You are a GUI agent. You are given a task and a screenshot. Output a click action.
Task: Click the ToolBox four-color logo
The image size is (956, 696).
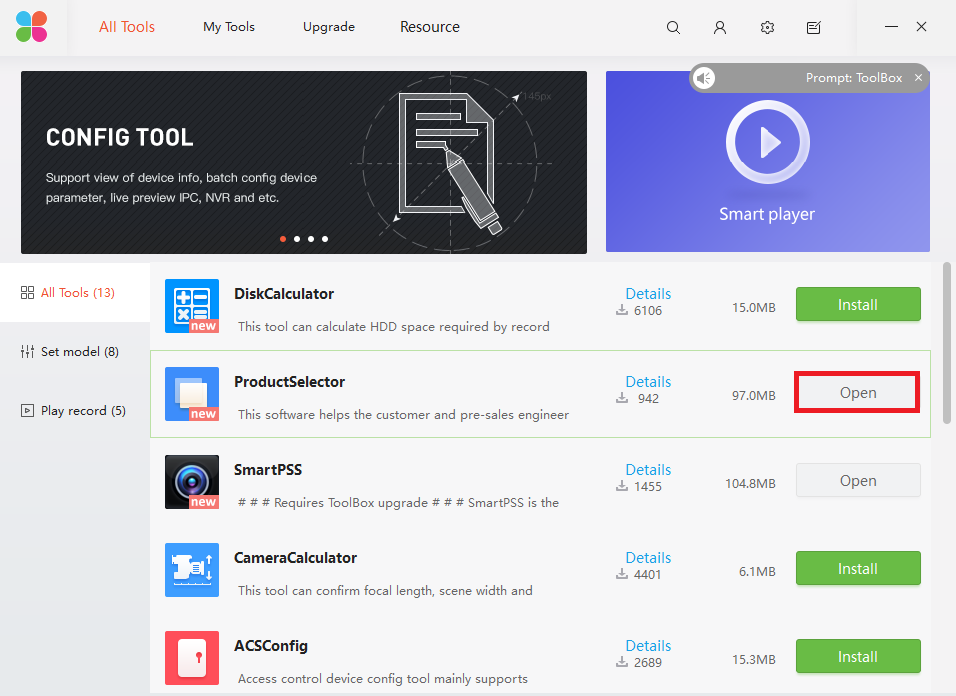32,27
